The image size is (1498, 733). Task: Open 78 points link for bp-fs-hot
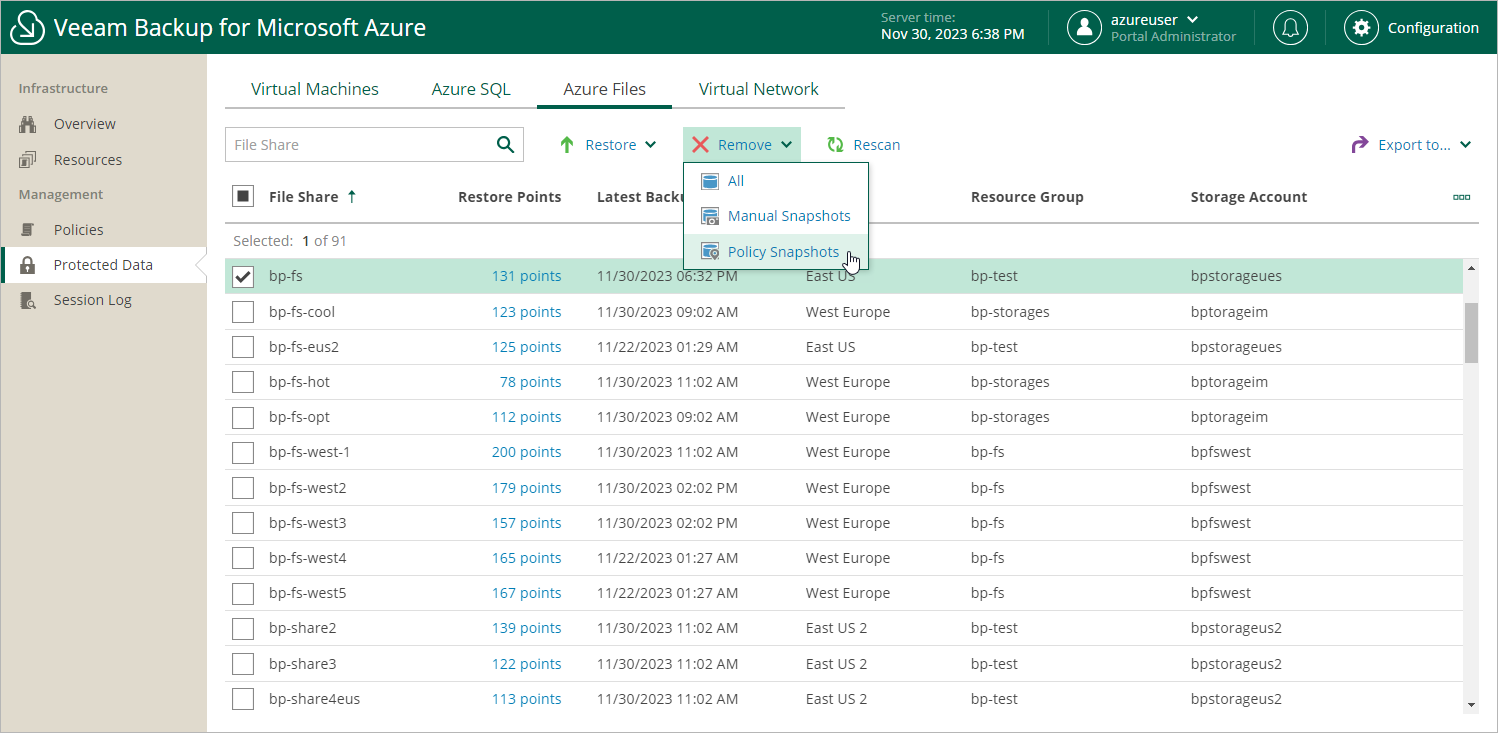click(530, 382)
